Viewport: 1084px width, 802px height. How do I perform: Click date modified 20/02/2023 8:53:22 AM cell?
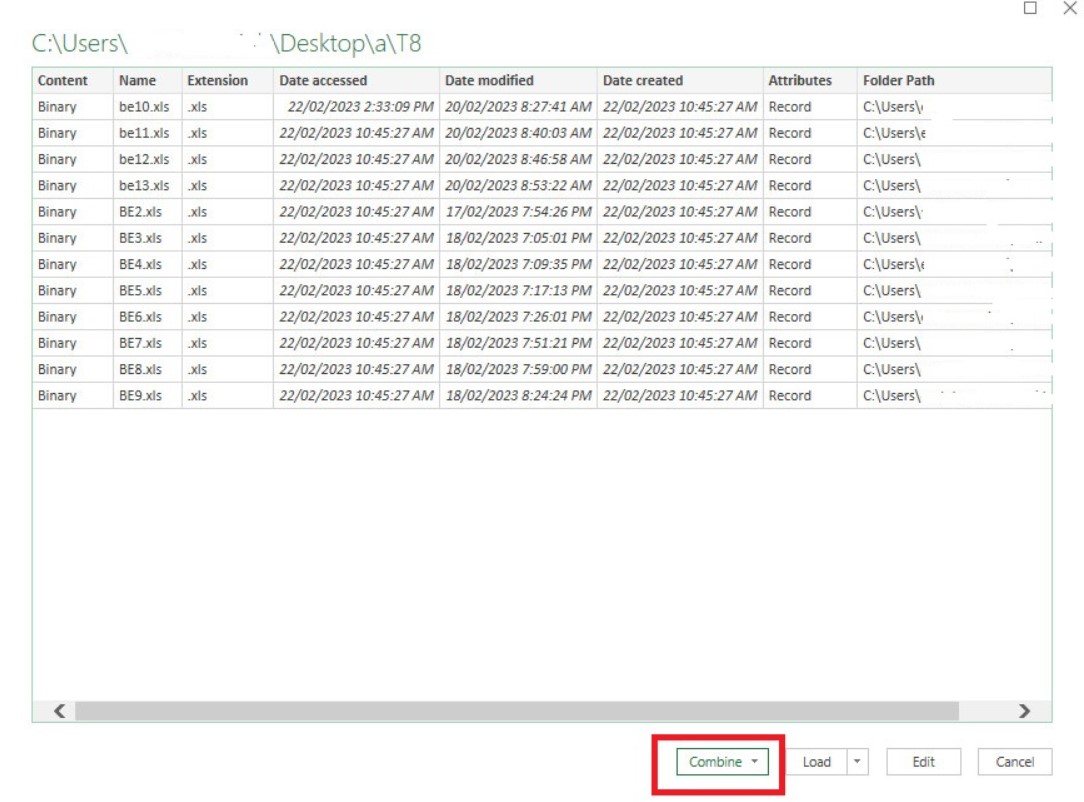[518, 185]
